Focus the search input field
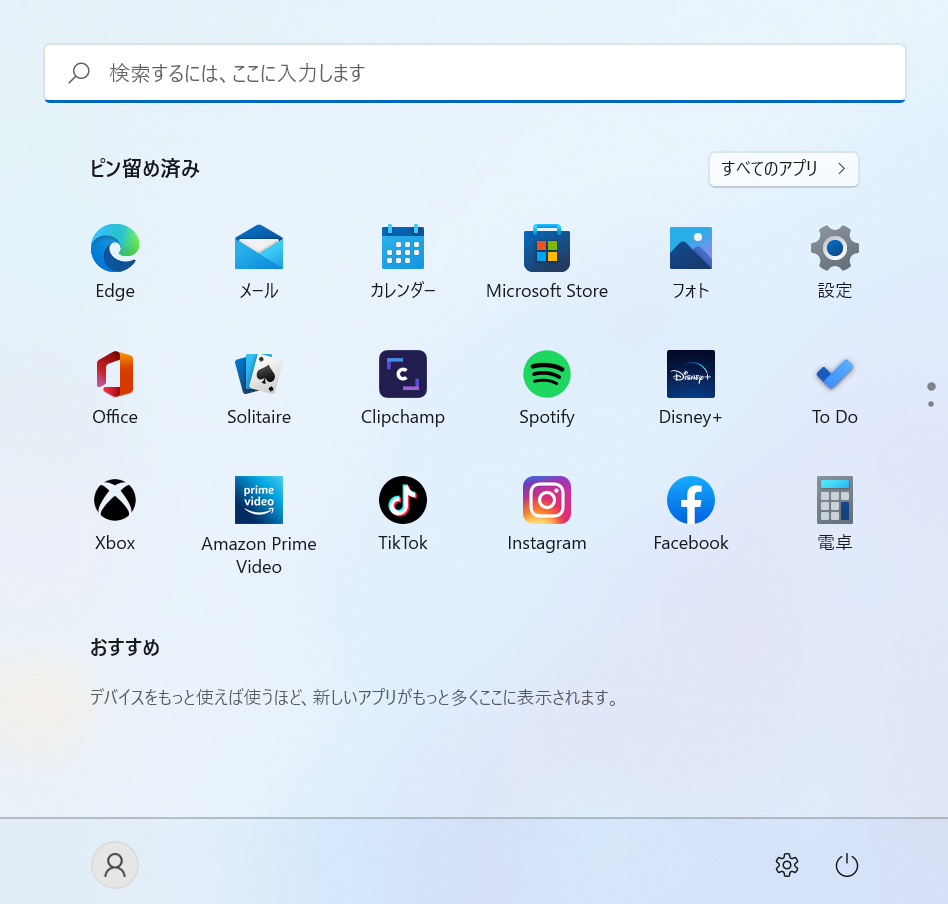This screenshot has width=948, height=904. (x=475, y=73)
